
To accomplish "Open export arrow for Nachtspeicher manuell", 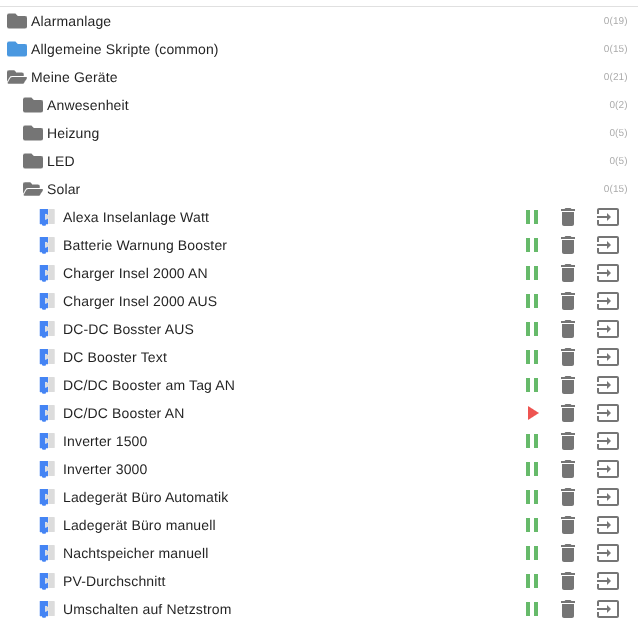I will coord(607,553).
